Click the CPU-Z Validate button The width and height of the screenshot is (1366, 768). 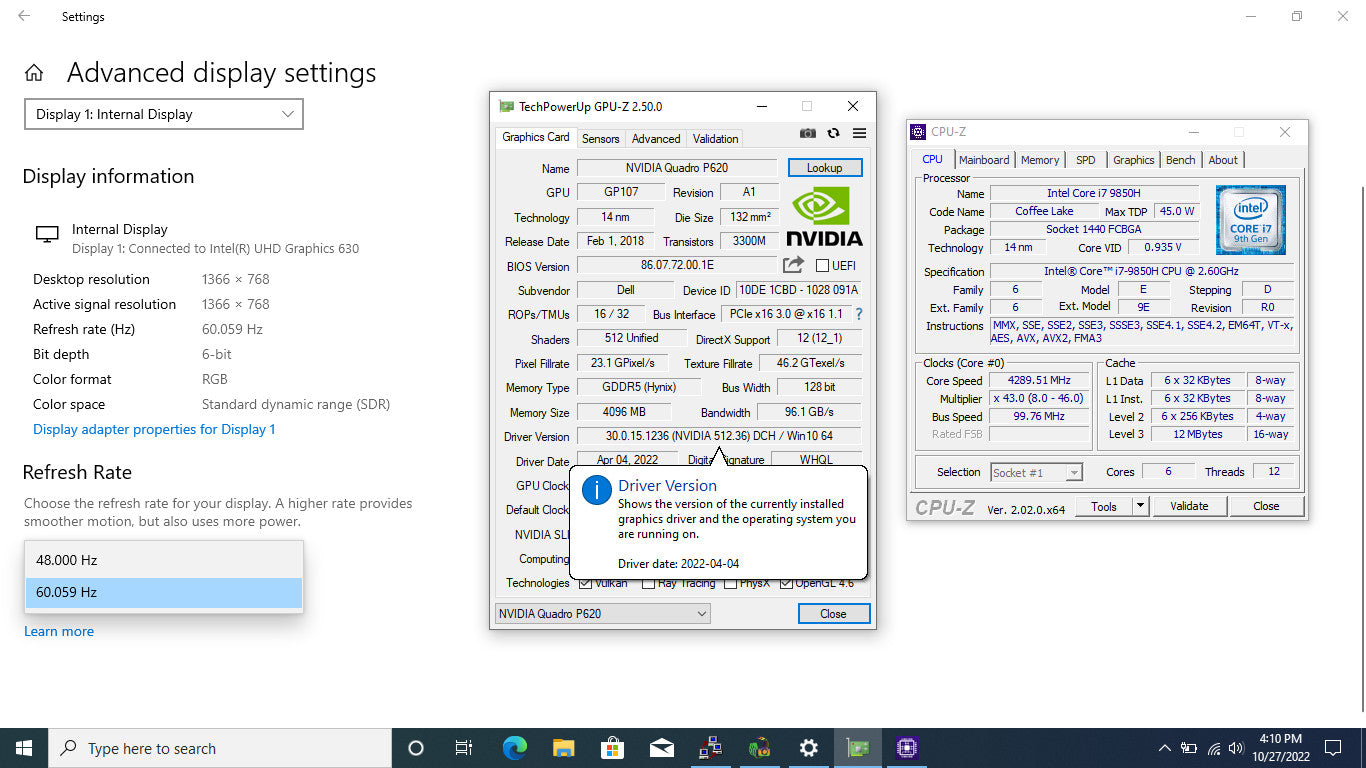[1189, 506]
